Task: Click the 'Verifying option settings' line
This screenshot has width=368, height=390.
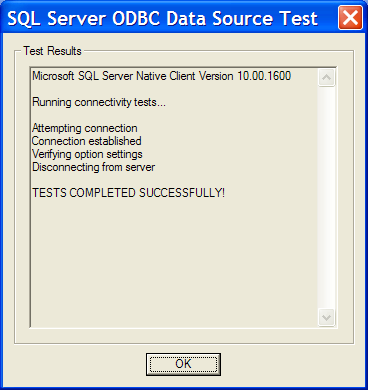Action: click(x=87, y=154)
